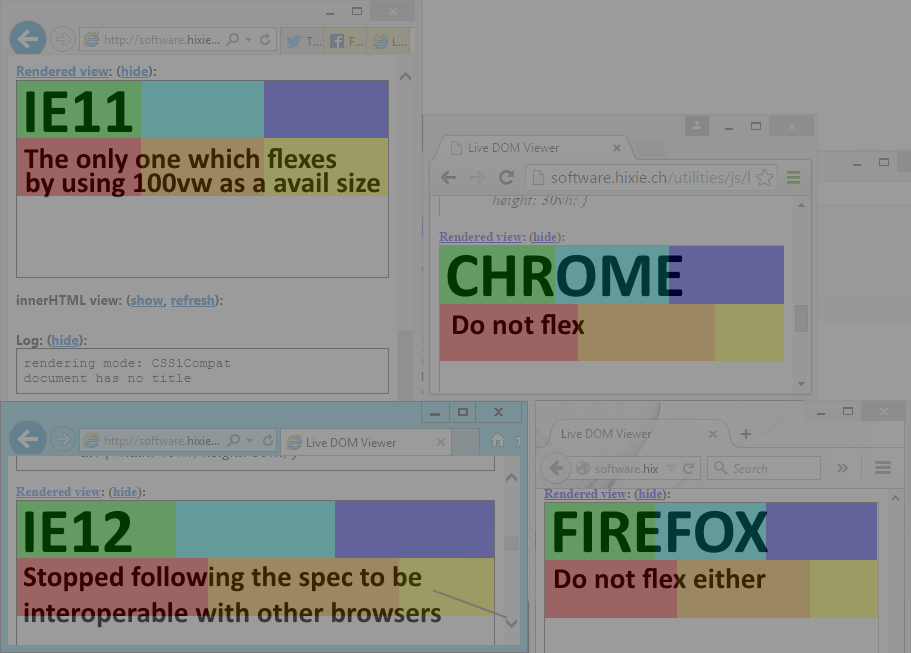Focus the IE11 window address bar URL
The image size is (911, 653).
click(162, 40)
